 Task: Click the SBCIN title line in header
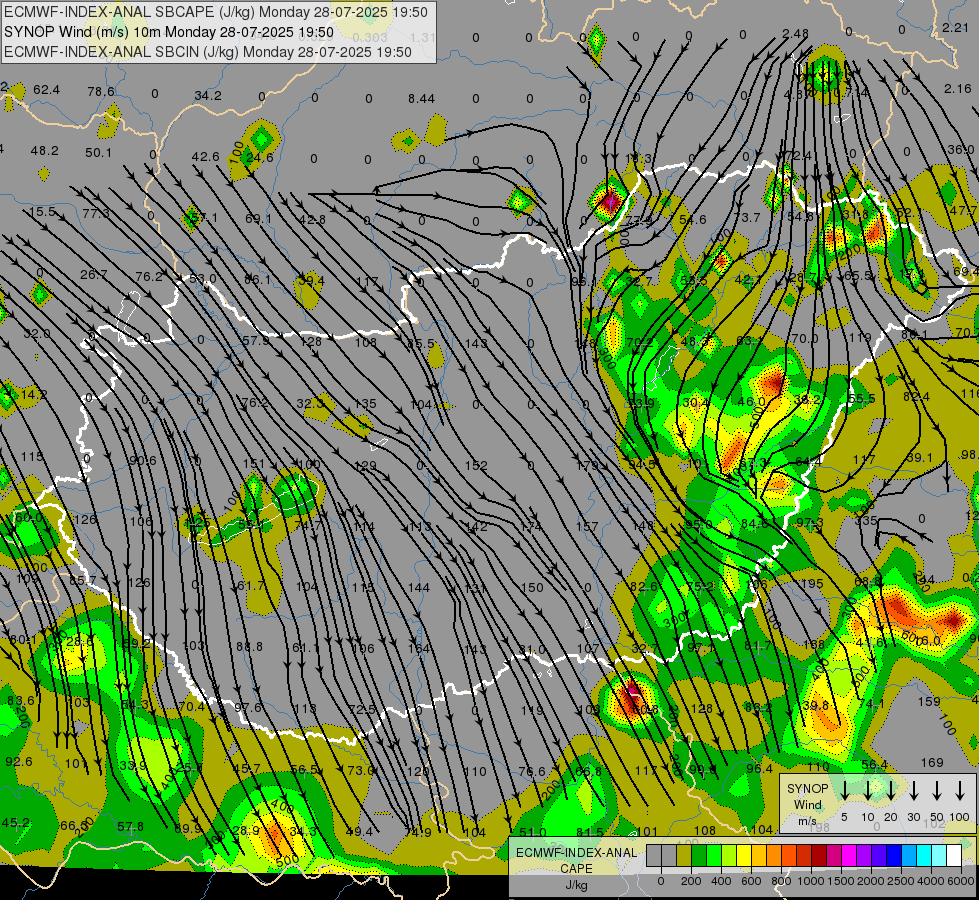pyautogui.click(x=208, y=52)
